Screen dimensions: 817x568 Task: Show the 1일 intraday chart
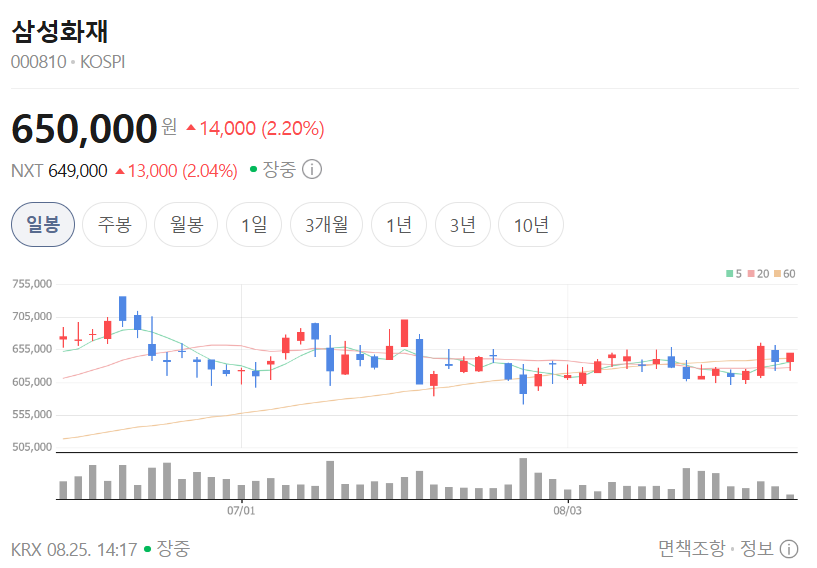pos(254,225)
